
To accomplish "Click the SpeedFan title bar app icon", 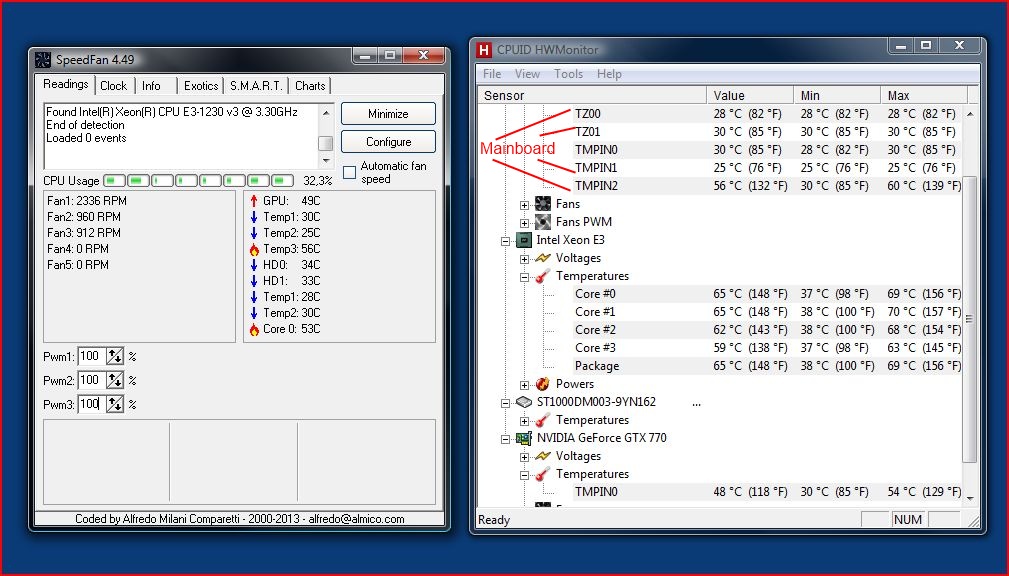I will (x=42, y=60).
